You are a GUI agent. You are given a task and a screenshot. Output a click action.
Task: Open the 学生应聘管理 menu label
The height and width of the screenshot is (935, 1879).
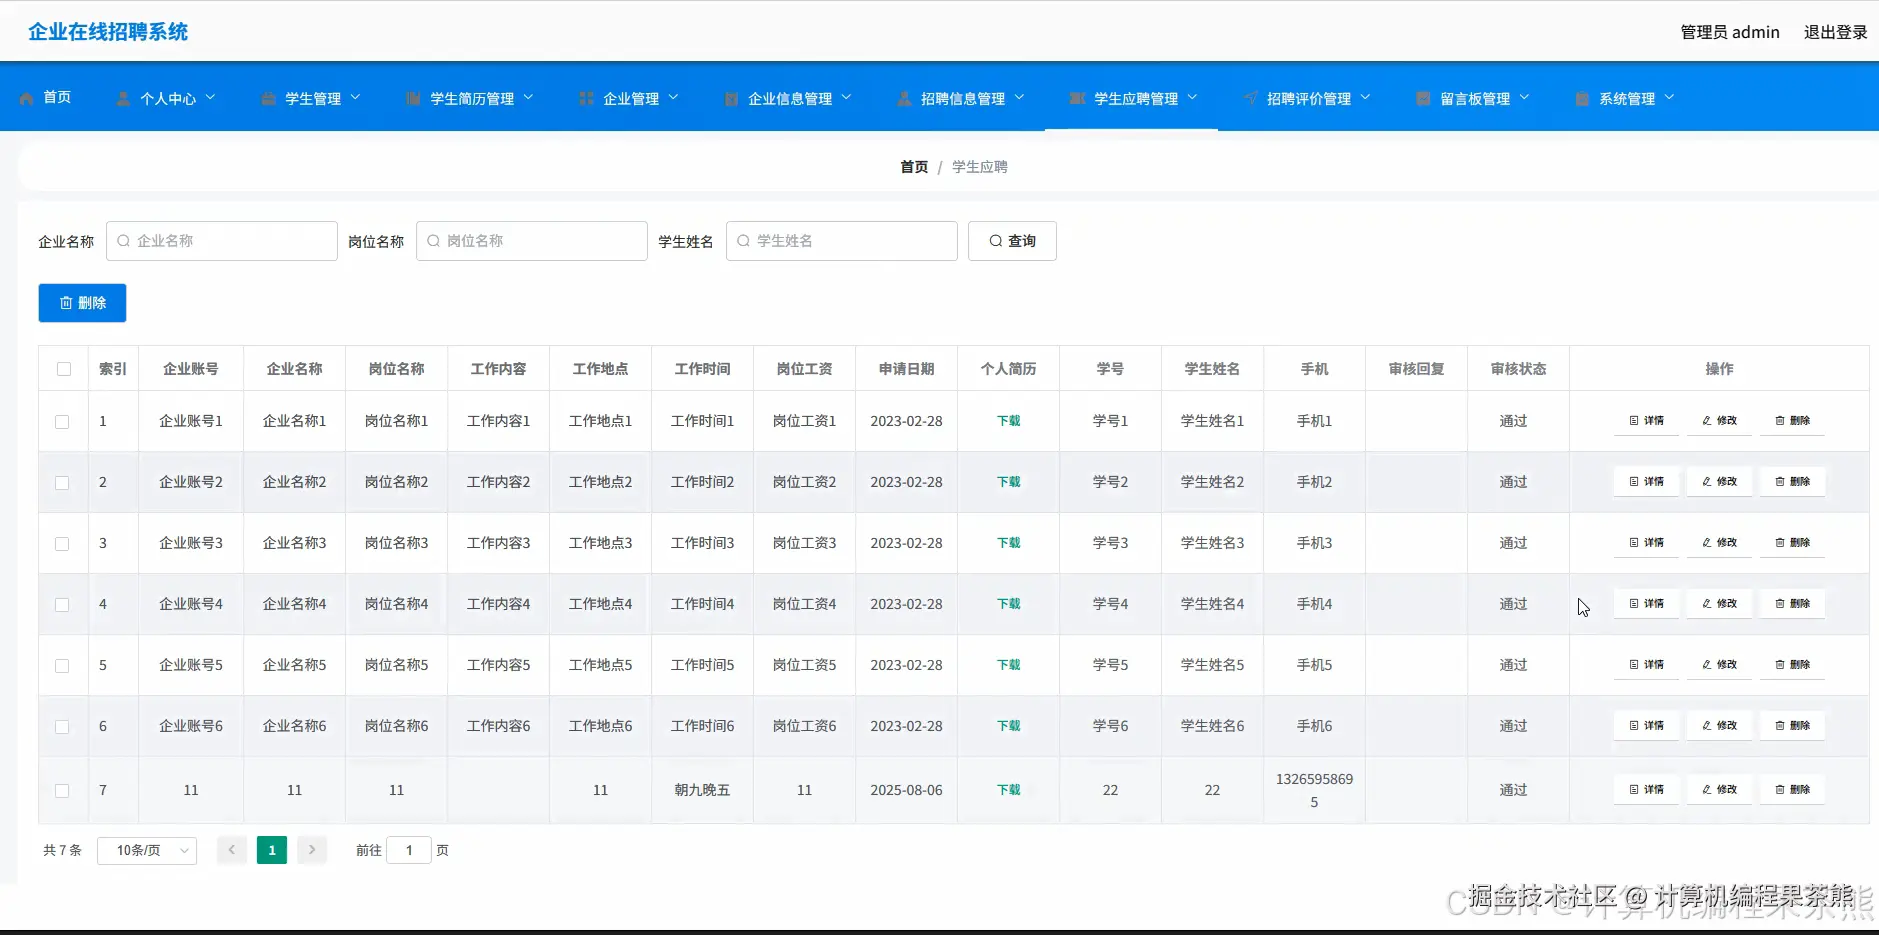point(1136,98)
